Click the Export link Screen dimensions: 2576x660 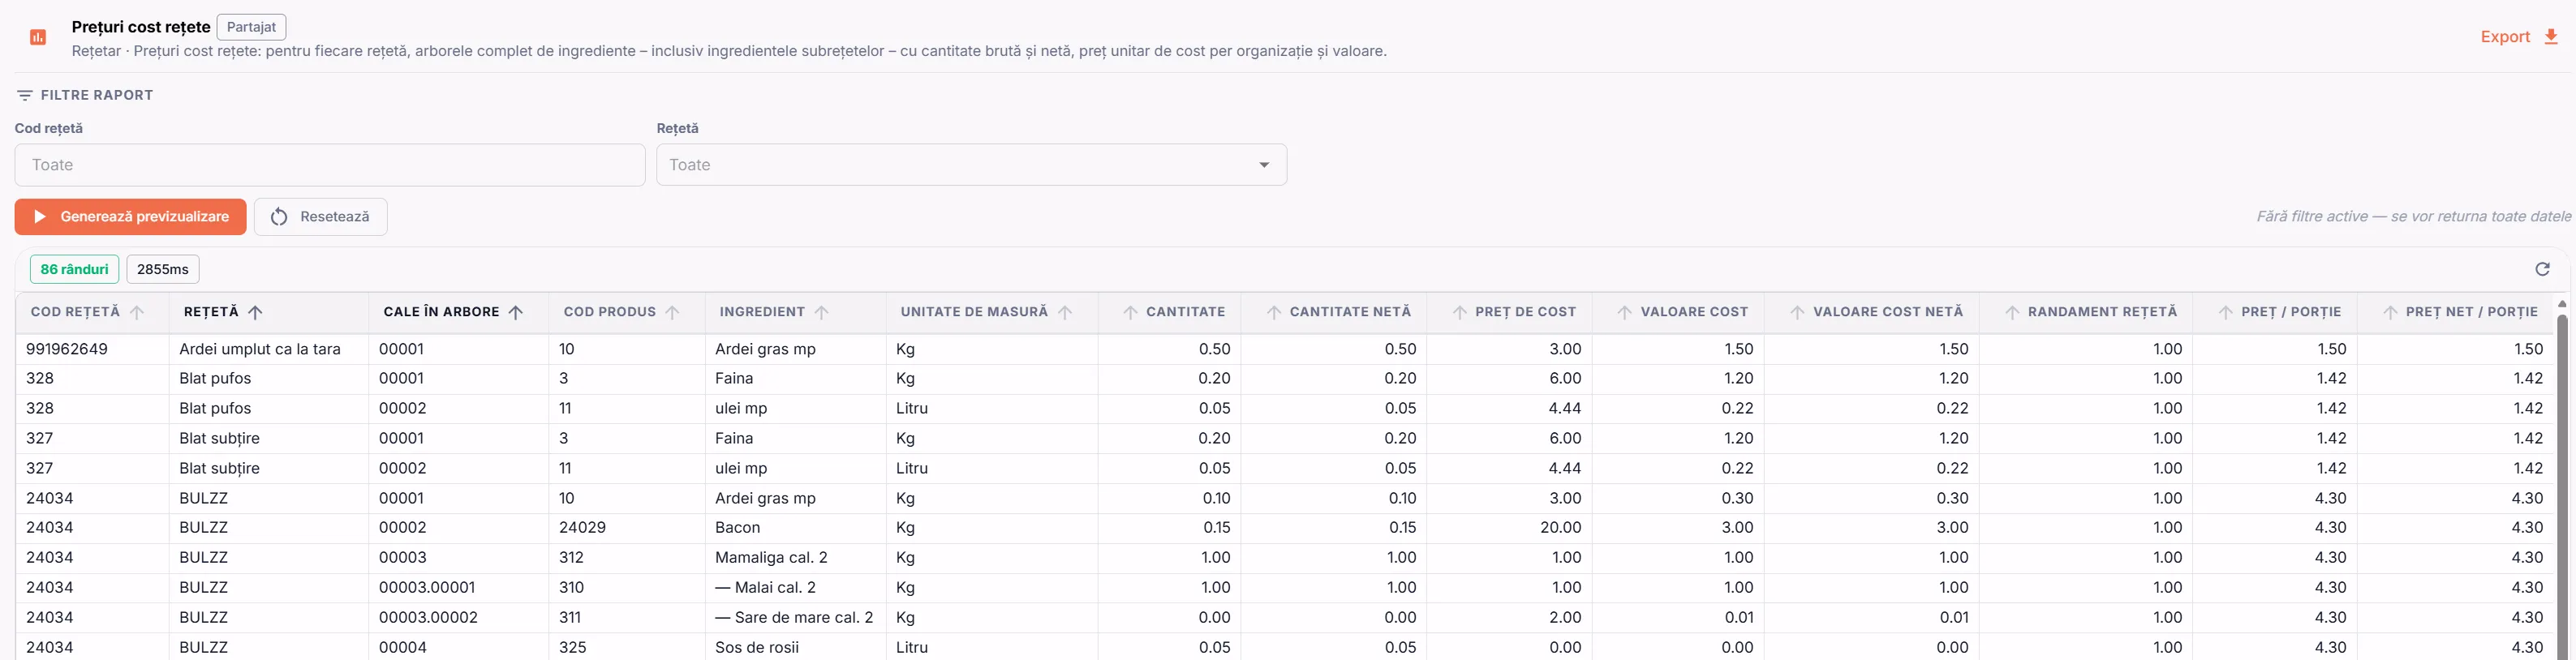pyautogui.click(x=2505, y=37)
